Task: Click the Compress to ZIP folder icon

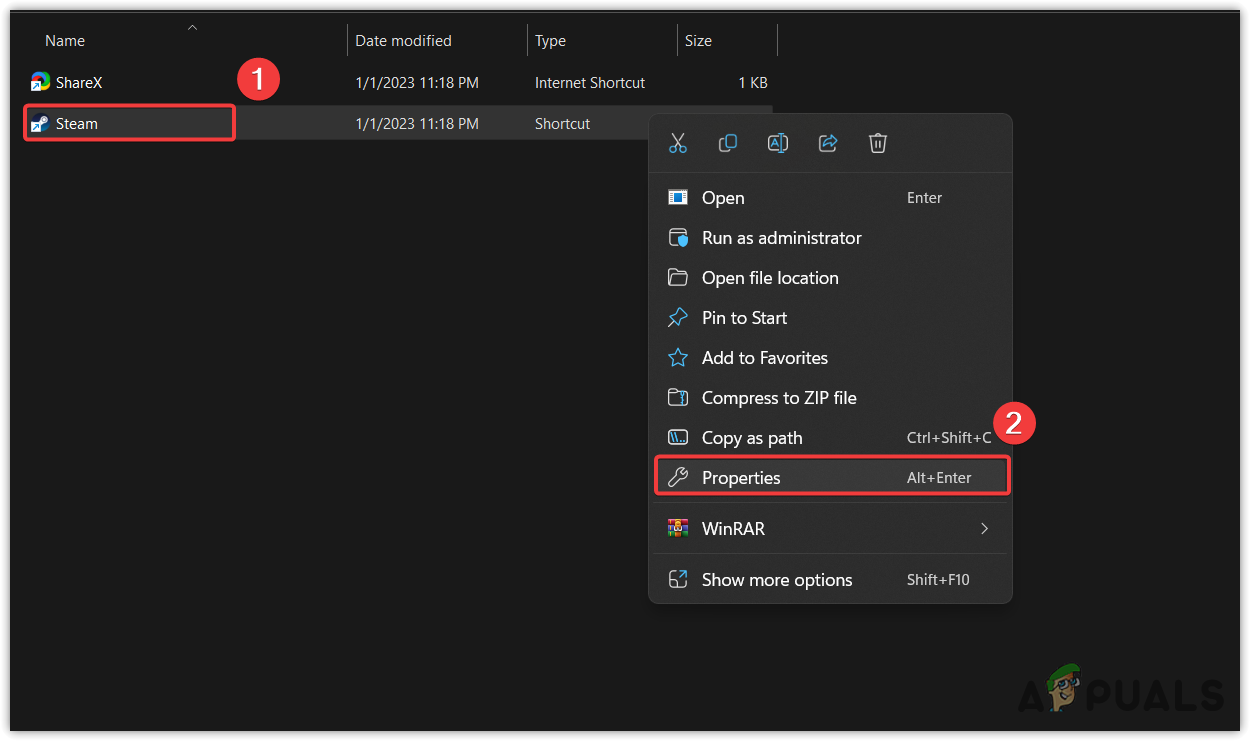Action: click(678, 398)
